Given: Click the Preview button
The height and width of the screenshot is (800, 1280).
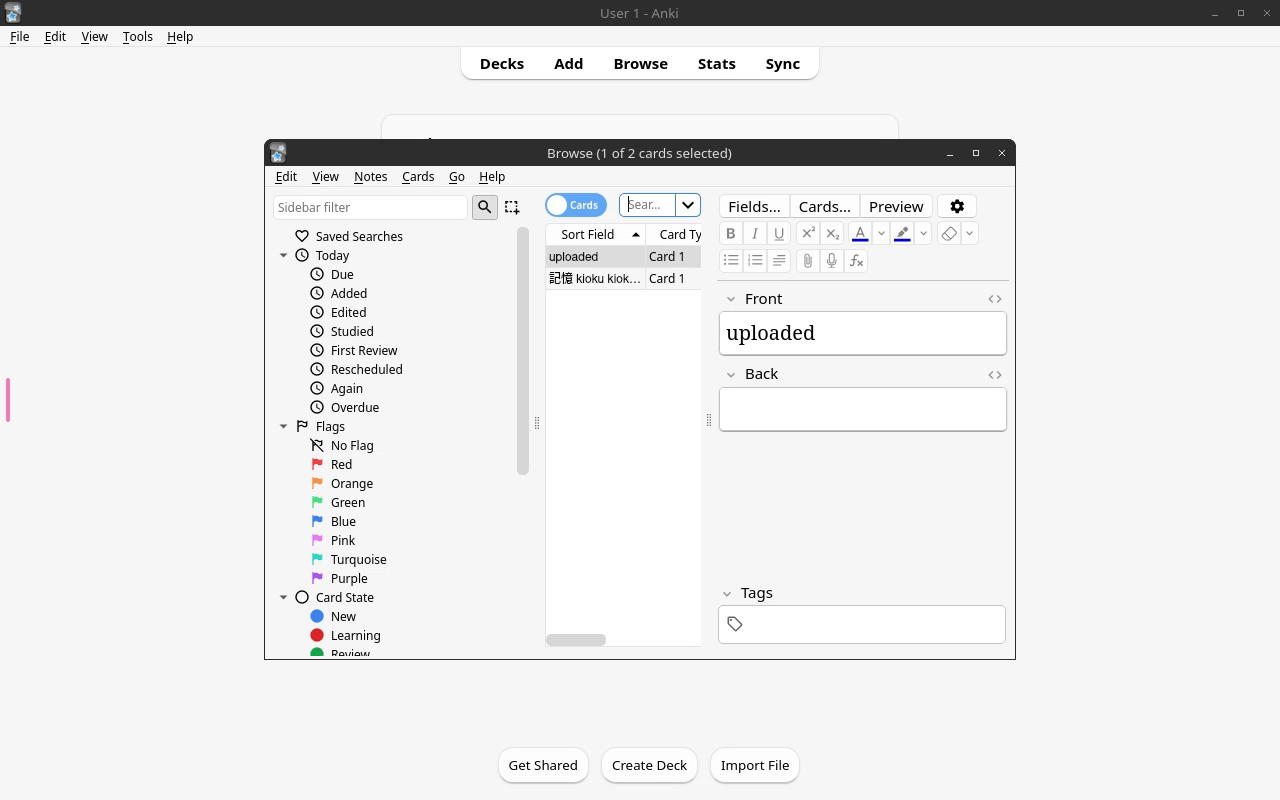Looking at the screenshot, I should point(896,206).
